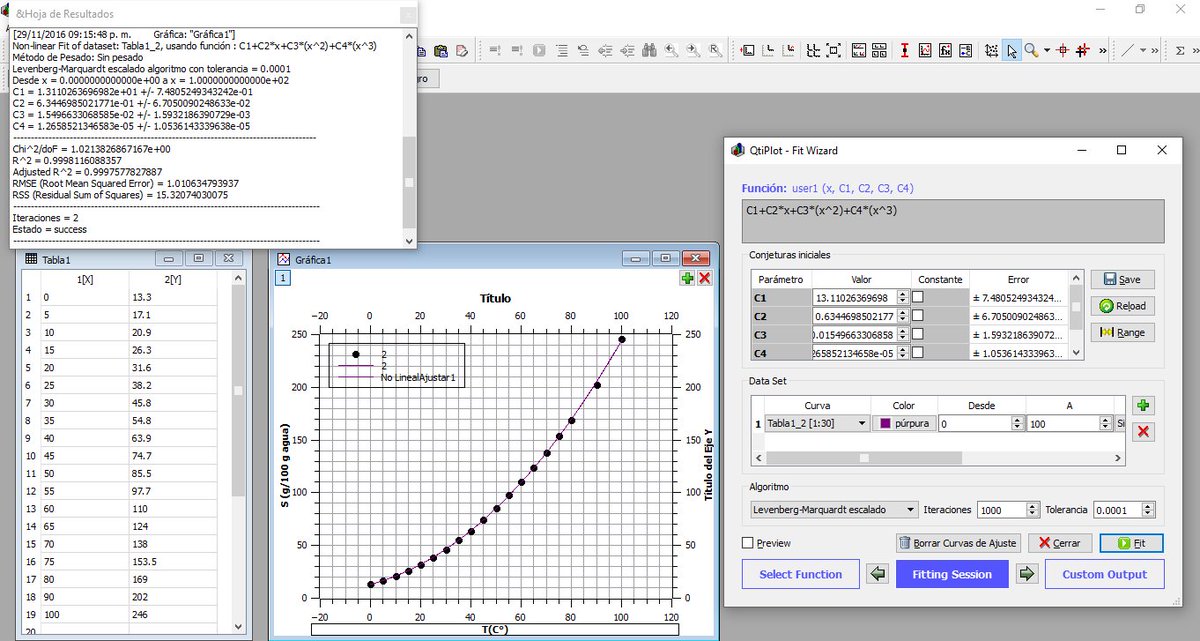The image size is (1200, 641).
Task: Open the Algoritmo Levenberg-Marquardt dropdown
Action: click(x=834, y=510)
